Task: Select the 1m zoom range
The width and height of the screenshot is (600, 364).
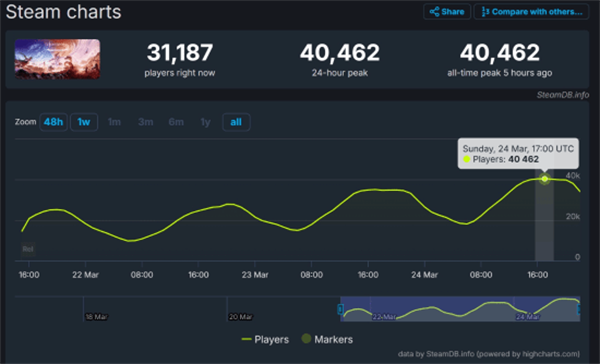Action: point(114,122)
